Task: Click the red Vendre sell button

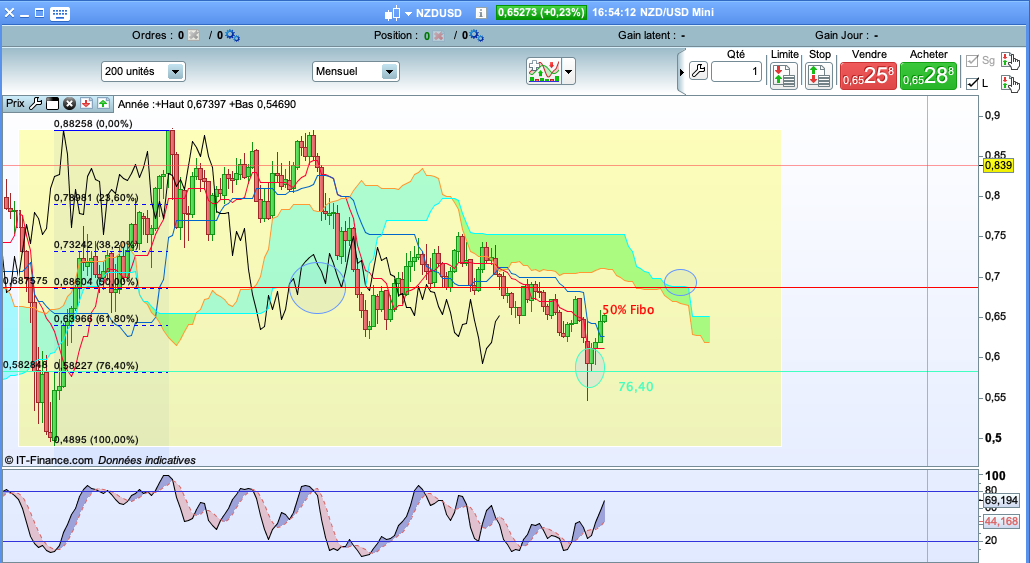Action: 868,72
